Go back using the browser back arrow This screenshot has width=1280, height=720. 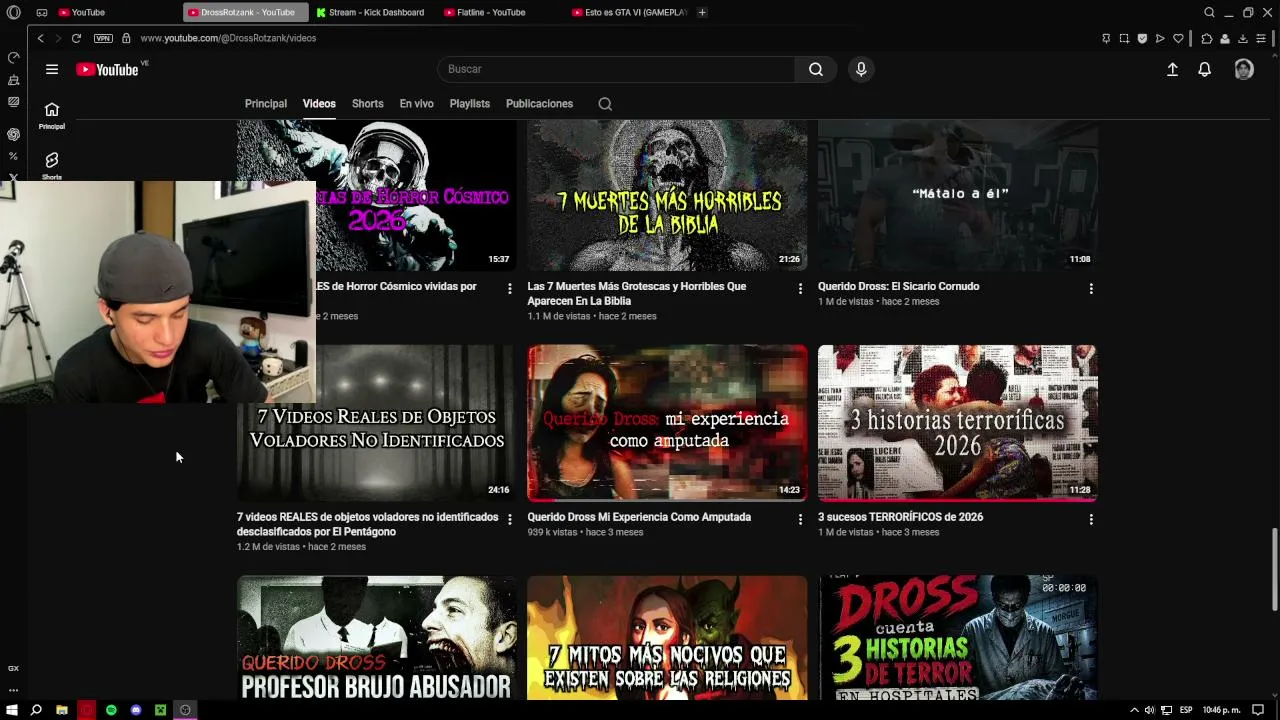(x=40, y=38)
